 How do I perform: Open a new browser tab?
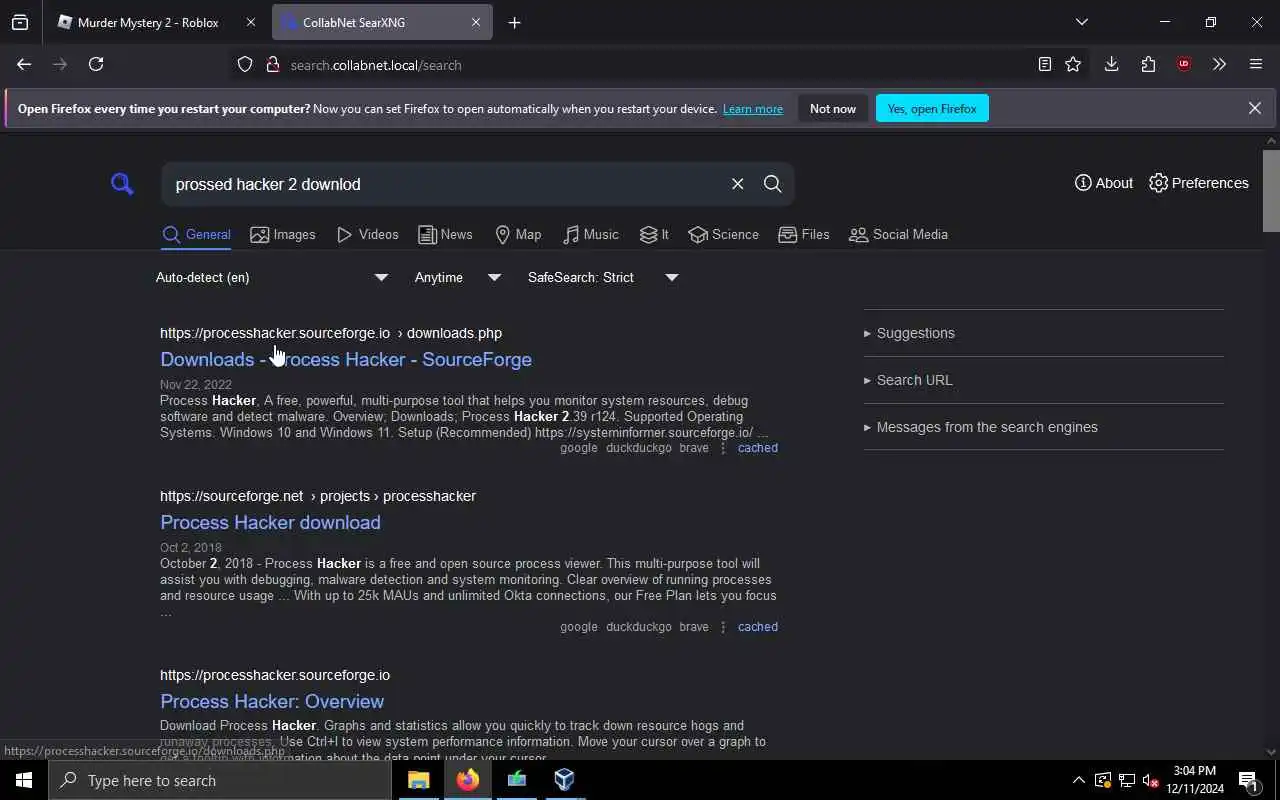coord(514,22)
